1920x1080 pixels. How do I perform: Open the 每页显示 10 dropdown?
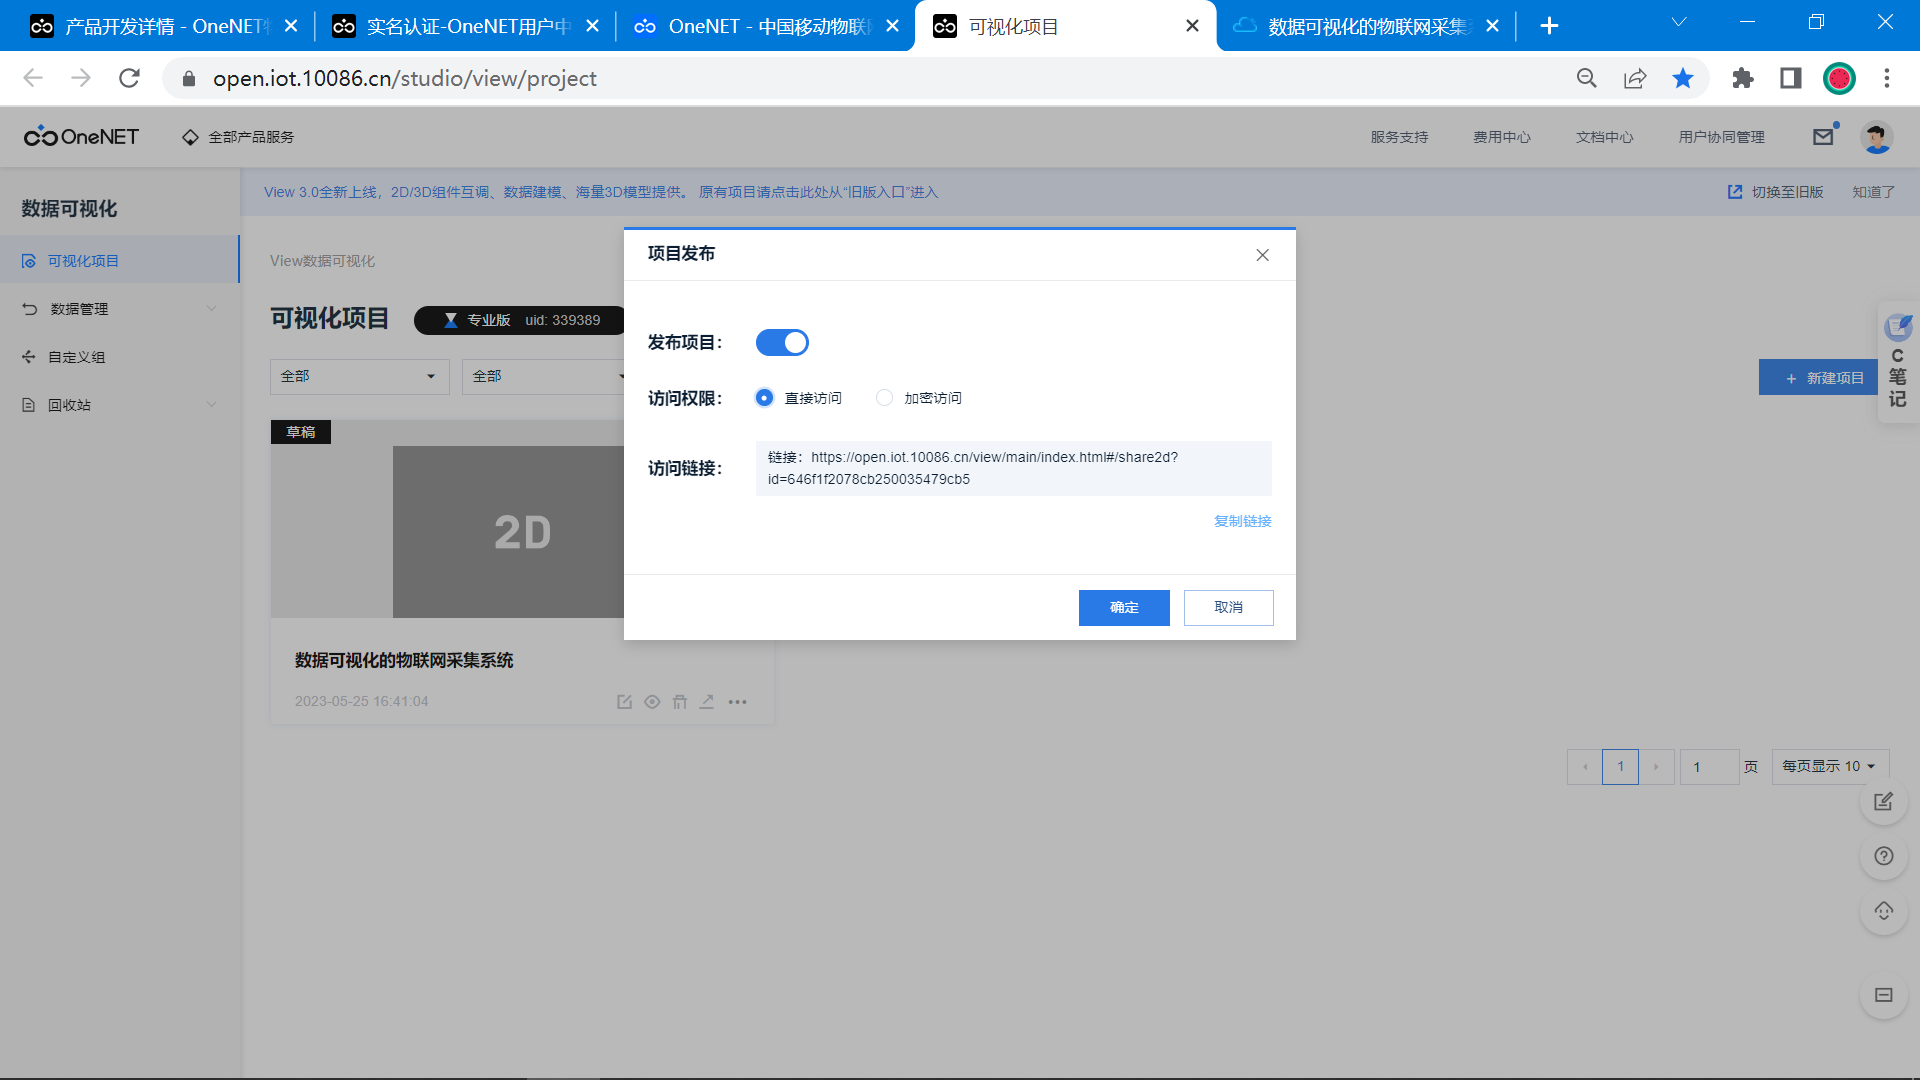click(1829, 766)
